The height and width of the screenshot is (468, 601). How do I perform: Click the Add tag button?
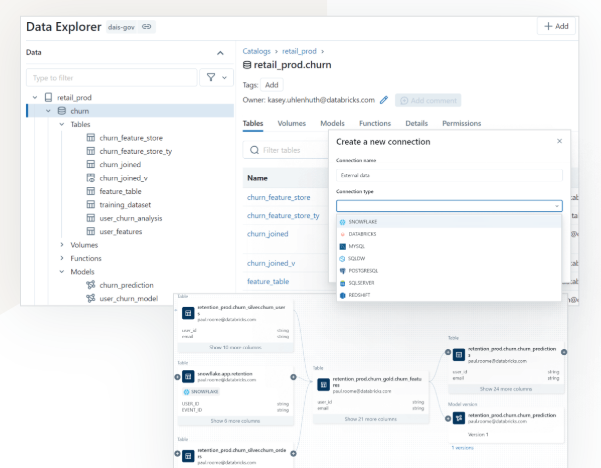[272, 85]
